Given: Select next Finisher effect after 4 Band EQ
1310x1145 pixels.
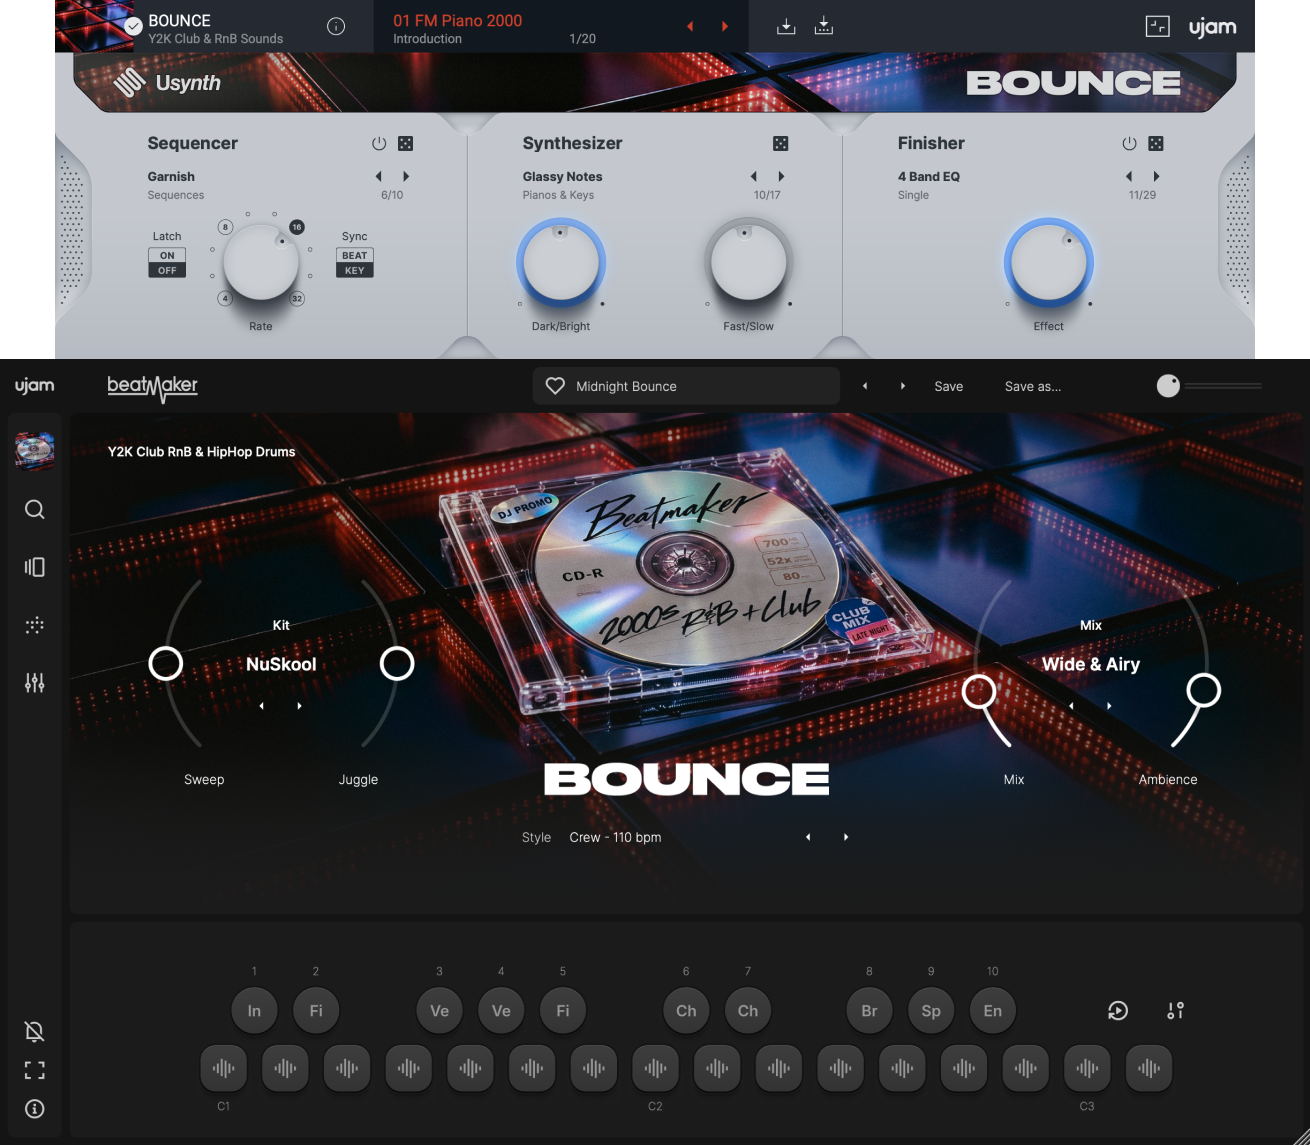Looking at the screenshot, I should click(1156, 176).
